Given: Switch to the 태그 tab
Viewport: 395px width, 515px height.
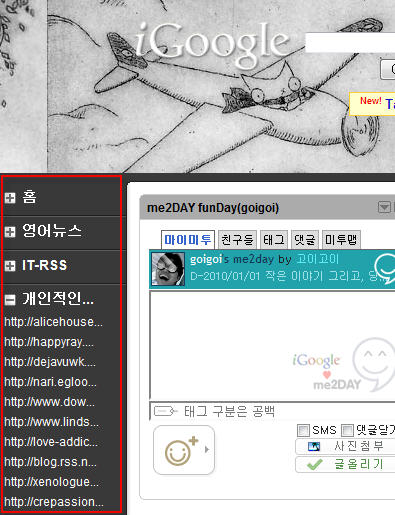Looking at the screenshot, I should point(274,240).
